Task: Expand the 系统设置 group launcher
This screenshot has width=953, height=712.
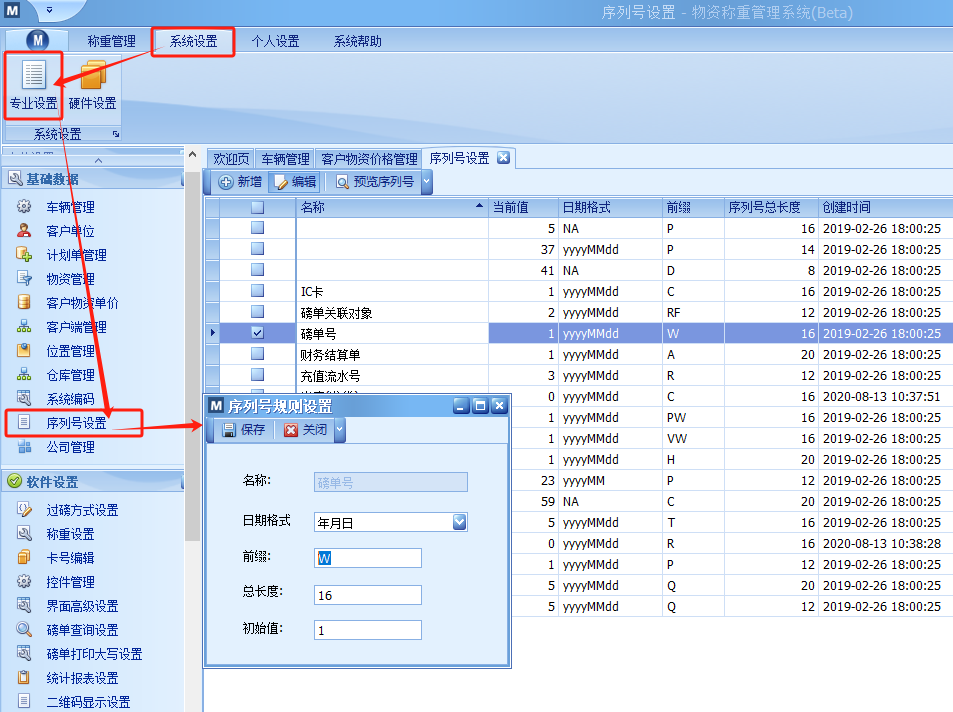Action: click(x=115, y=134)
